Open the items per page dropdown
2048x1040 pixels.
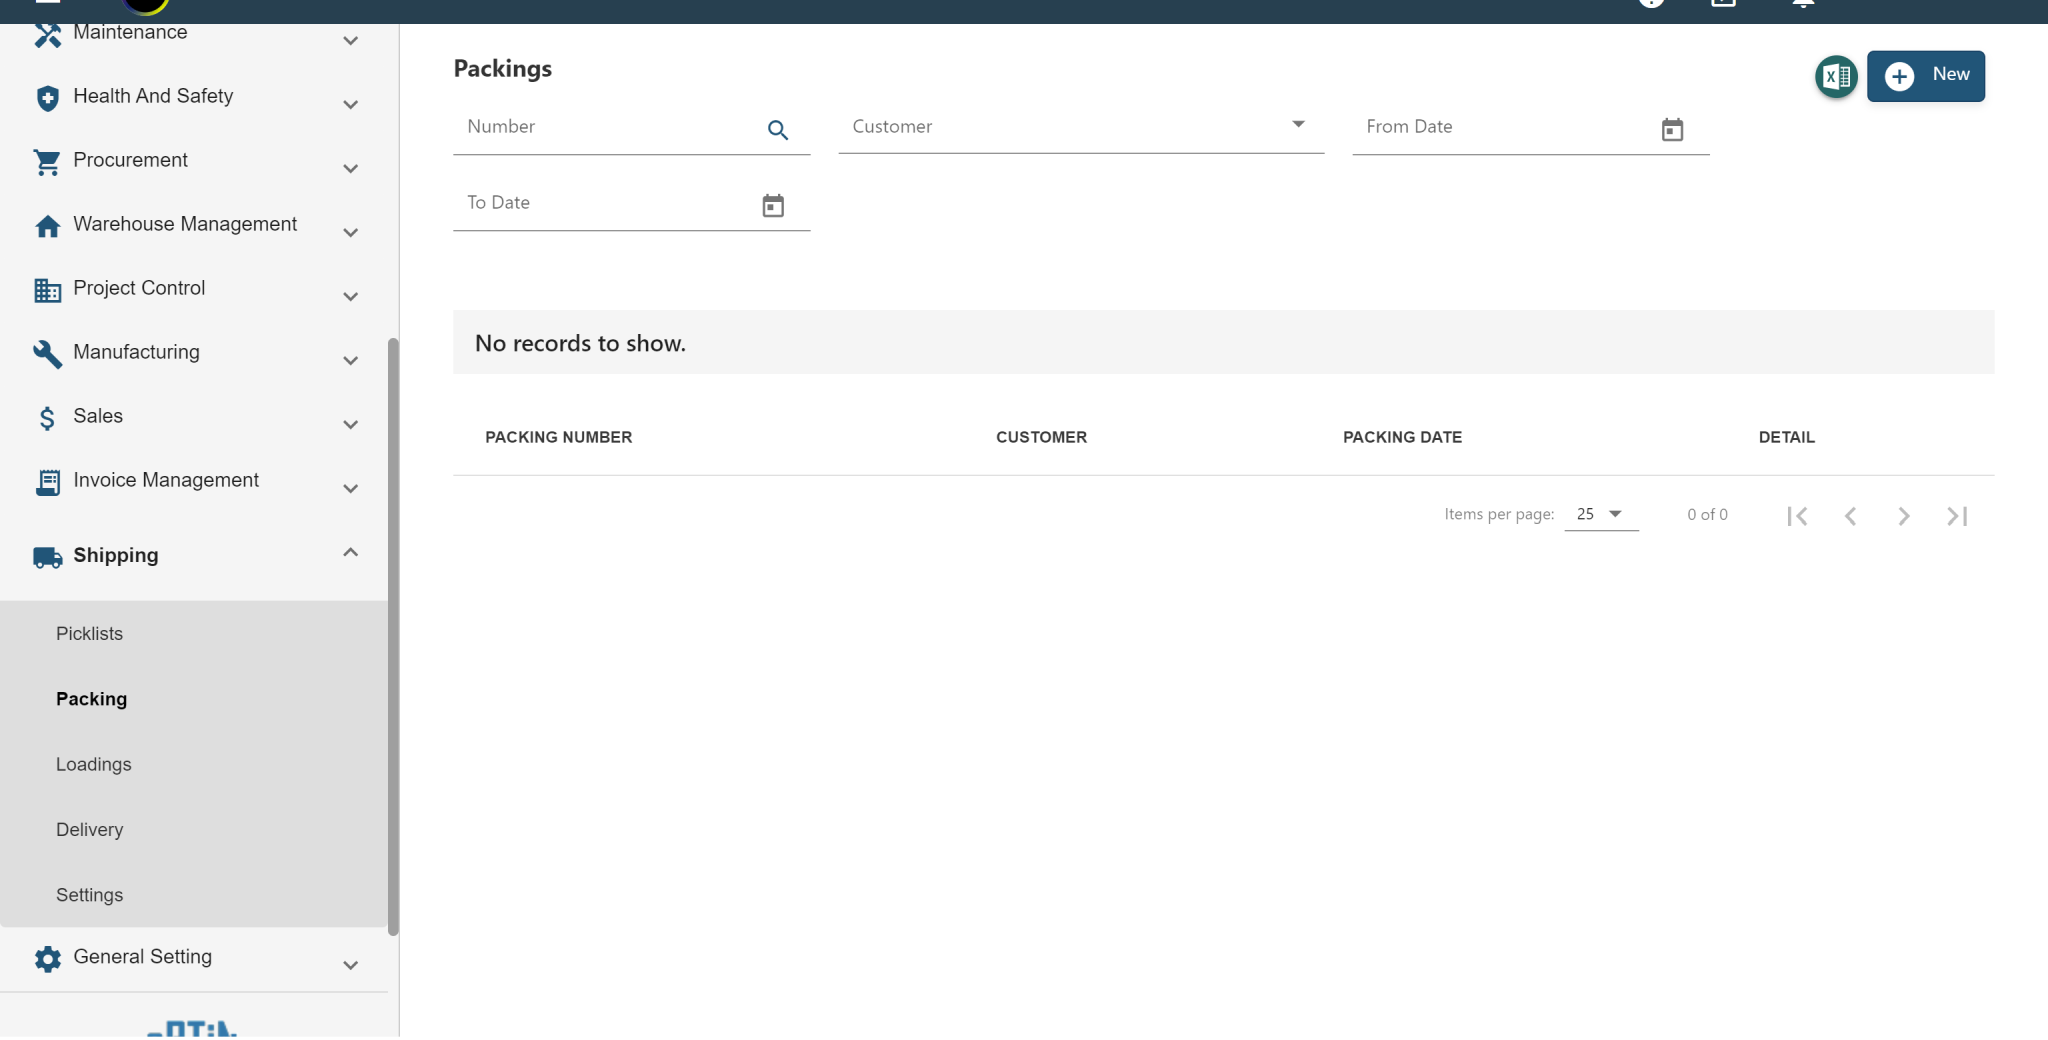click(1601, 514)
